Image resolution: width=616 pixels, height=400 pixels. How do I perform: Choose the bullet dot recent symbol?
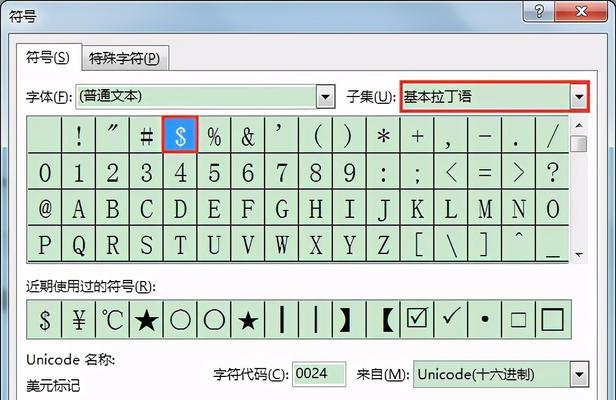pos(484,319)
